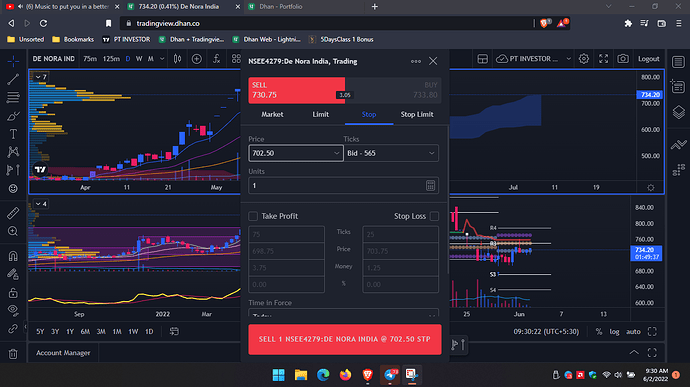Expand the Price 702.50 dropdown
This screenshot has height=387, width=690.
336,153
